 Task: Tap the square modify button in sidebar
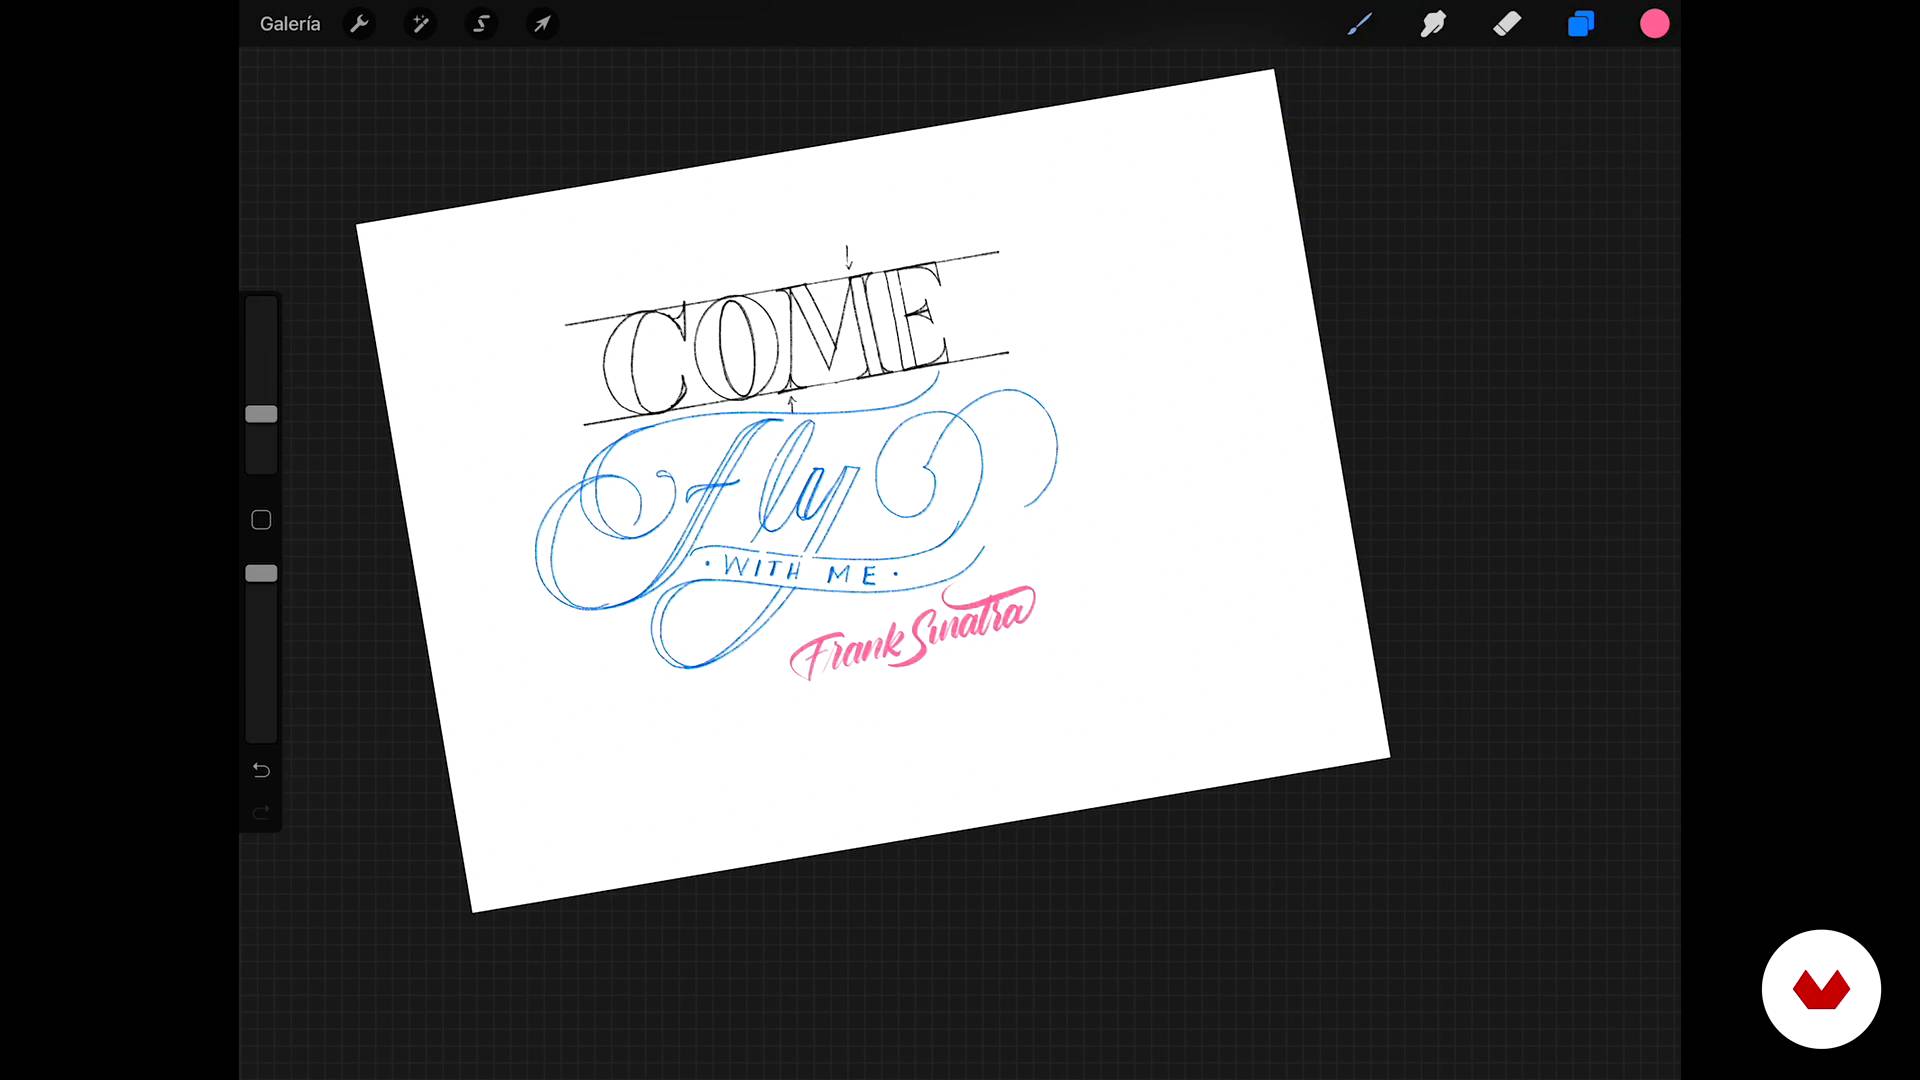[x=261, y=520]
